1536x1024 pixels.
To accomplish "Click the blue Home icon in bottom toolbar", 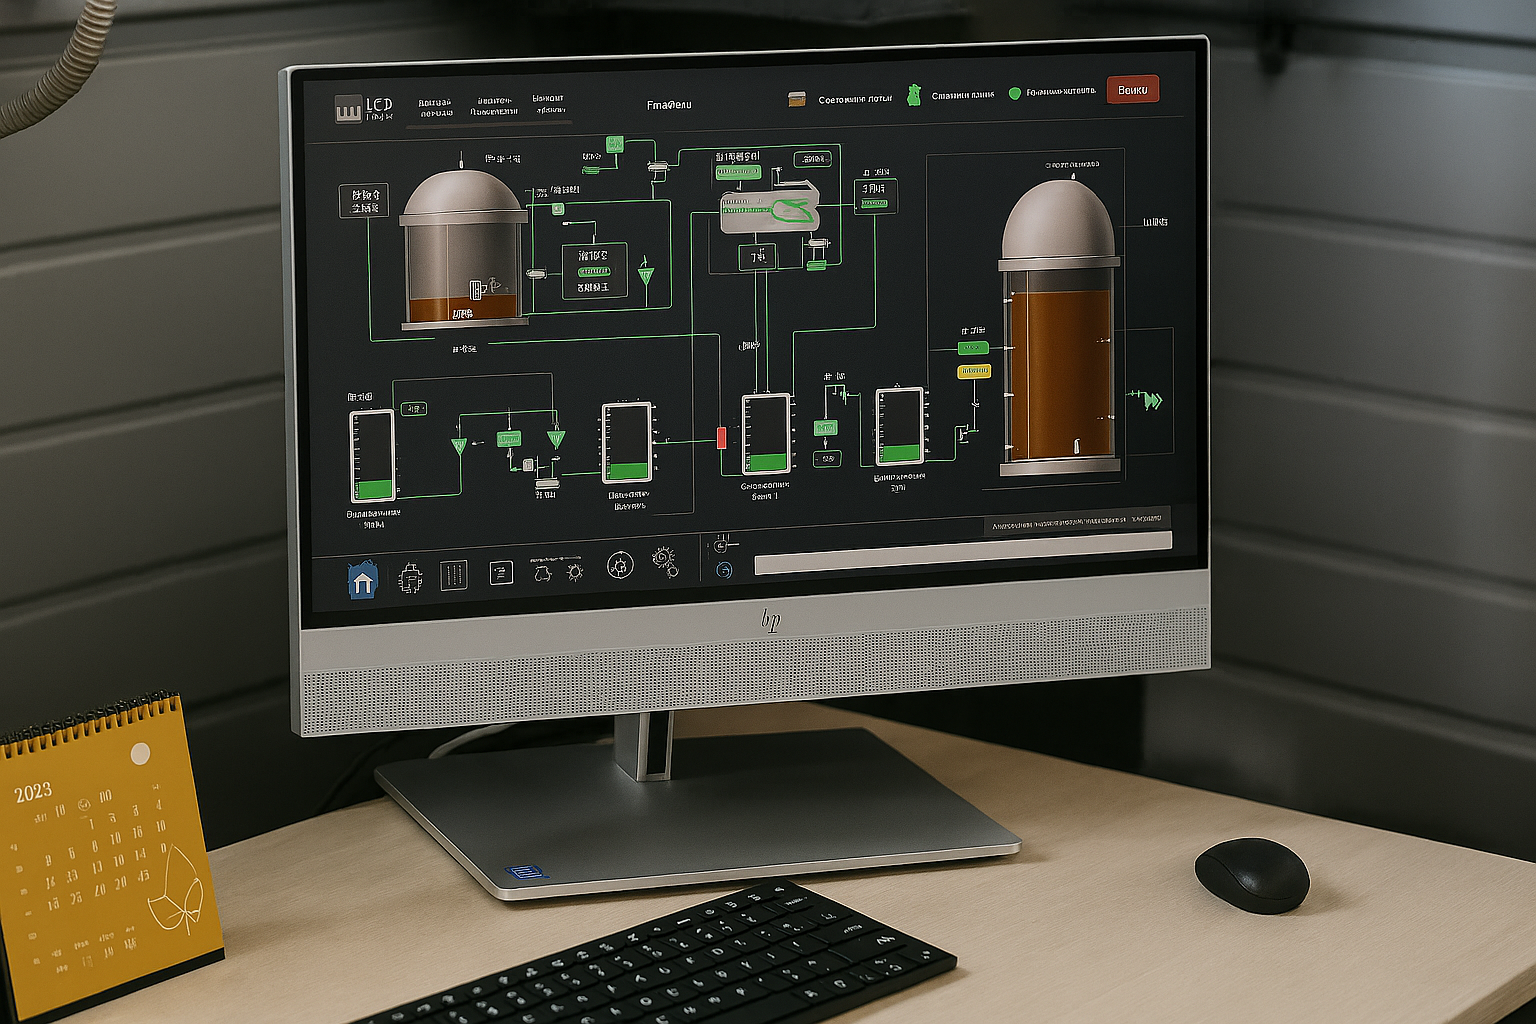I will point(362,579).
